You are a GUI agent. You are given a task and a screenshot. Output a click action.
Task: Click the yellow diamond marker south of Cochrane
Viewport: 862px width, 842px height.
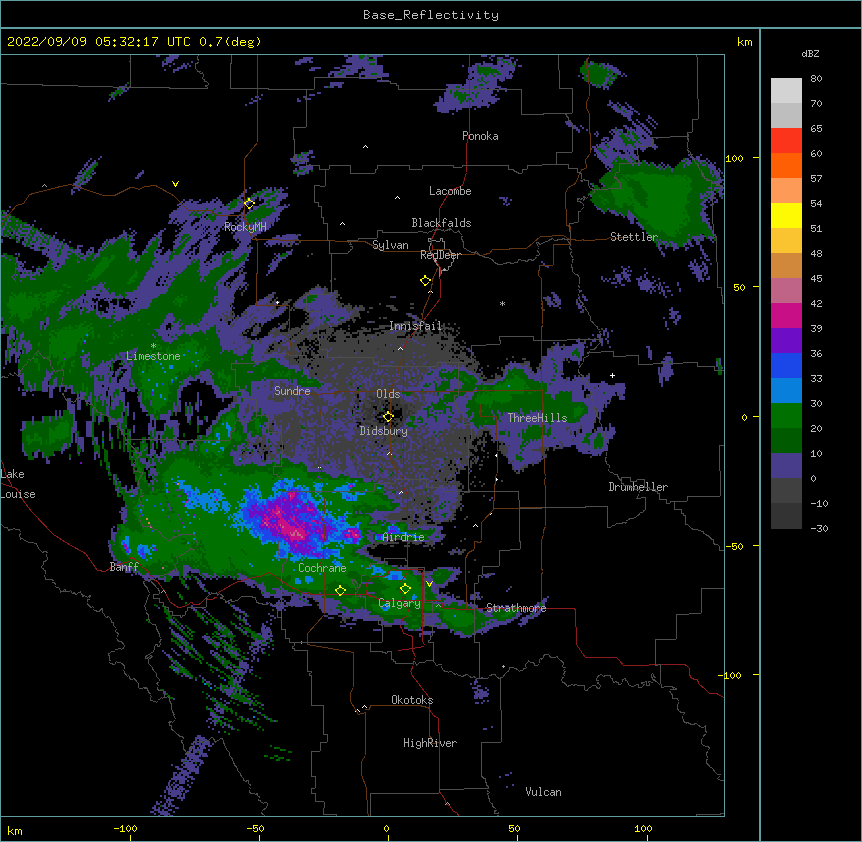[x=340, y=591]
